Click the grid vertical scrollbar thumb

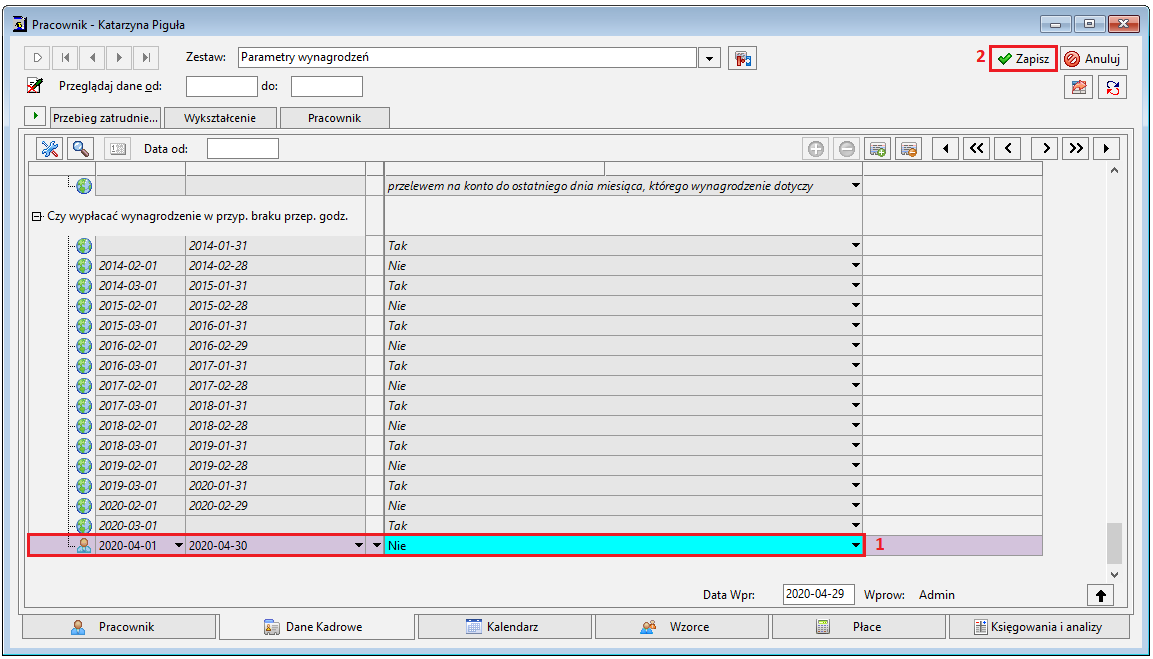[1115, 543]
